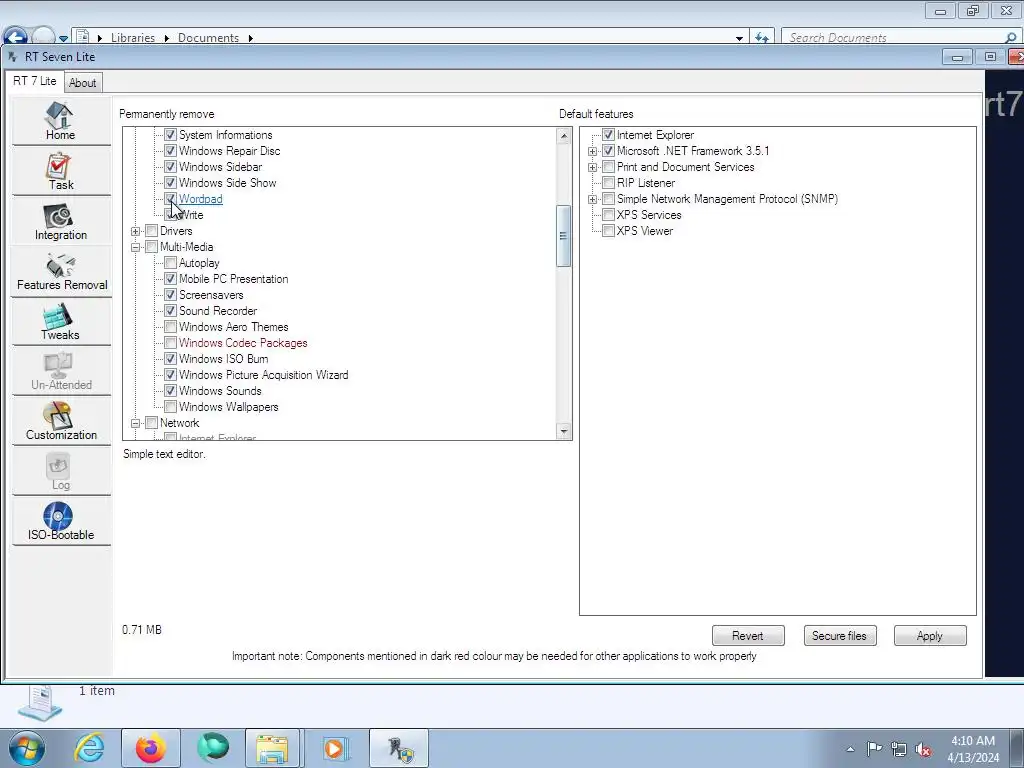Launch Internet Explorer from taskbar

coord(89,748)
